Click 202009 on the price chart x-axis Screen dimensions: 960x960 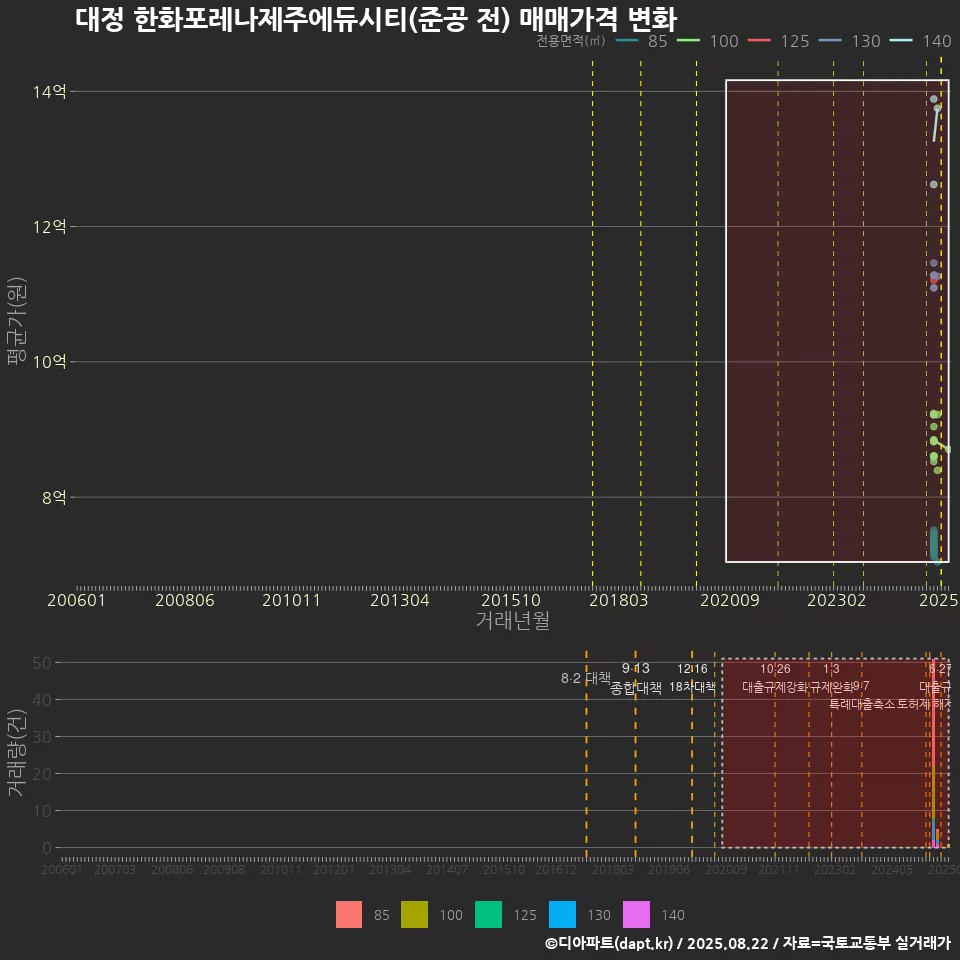point(730,600)
